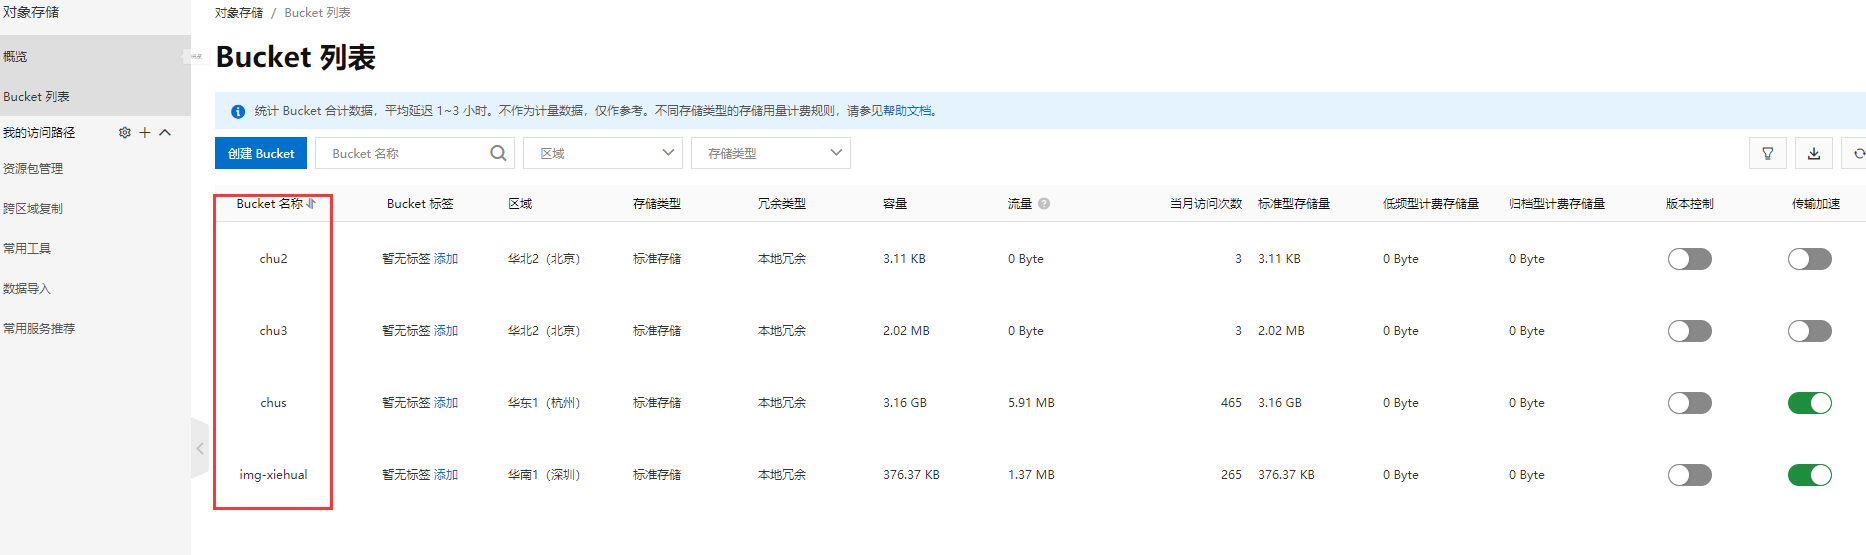The image size is (1866, 555).
Task: Open the filter funnel icon button
Action: [x=1768, y=153]
